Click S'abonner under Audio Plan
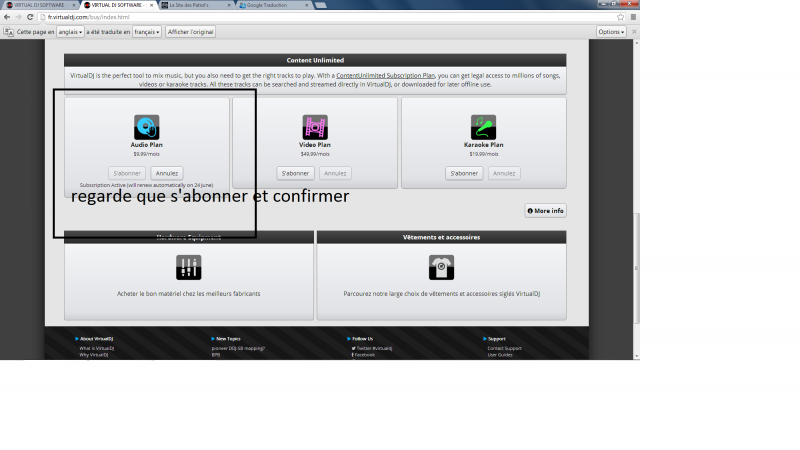This screenshot has height=450, width=800. [x=127, y=173]
